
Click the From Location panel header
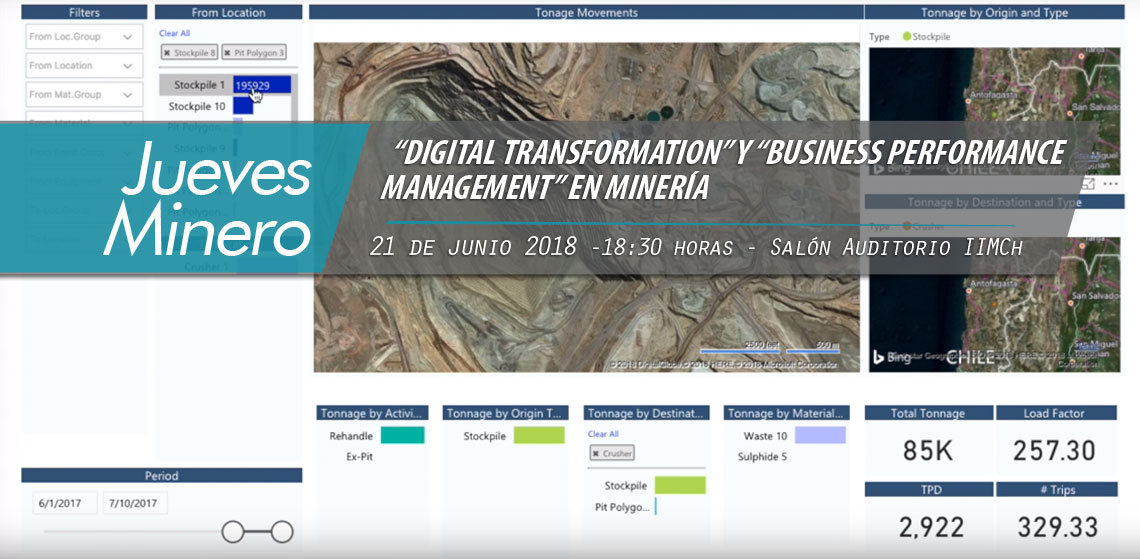tap(228, 12)
